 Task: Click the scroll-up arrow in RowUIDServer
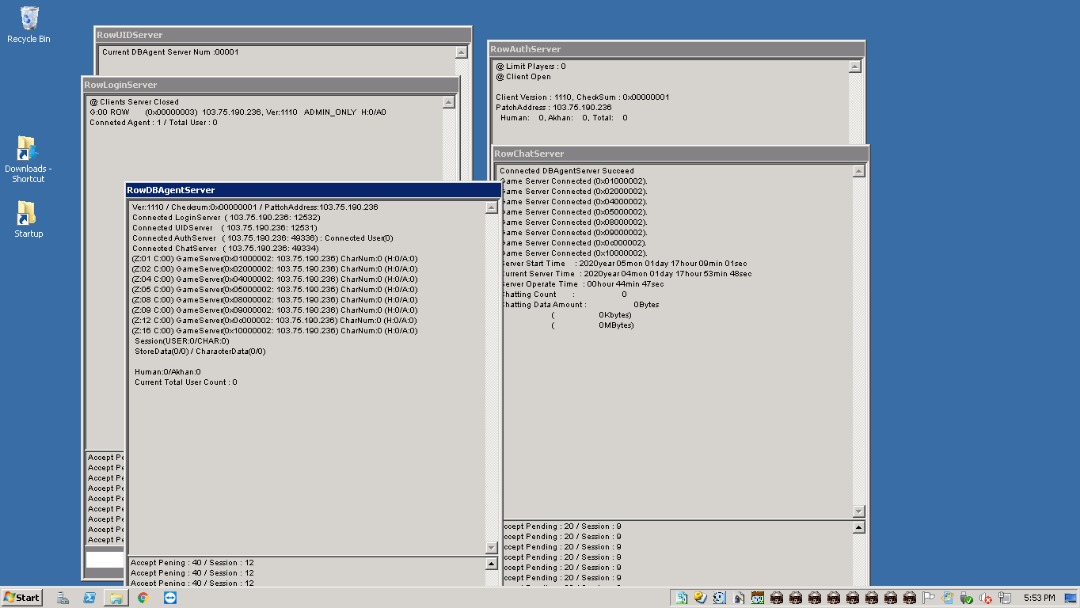point(461,52)
